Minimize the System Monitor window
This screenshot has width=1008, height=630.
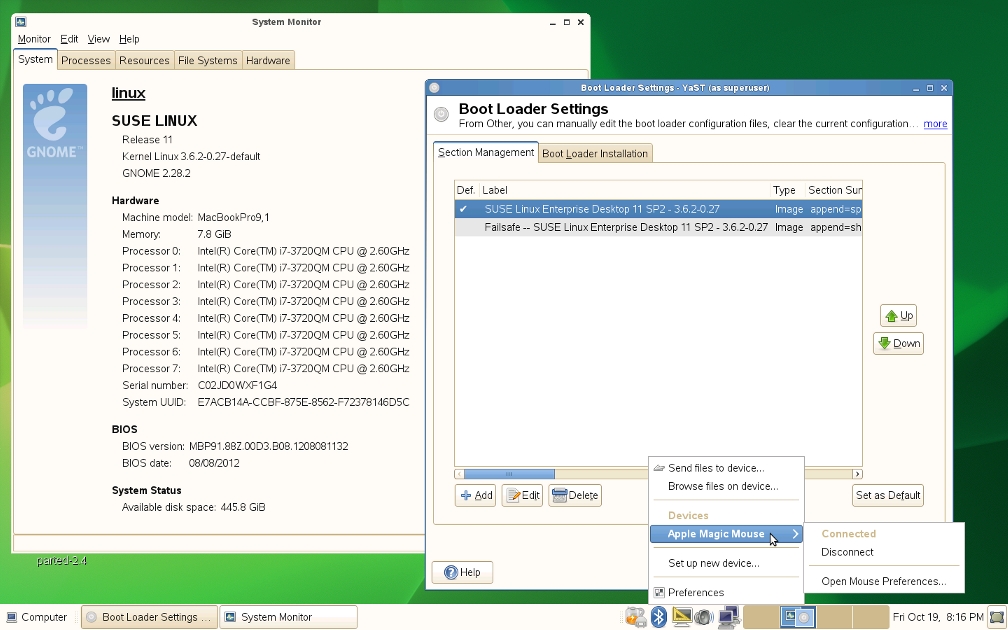(553, 22)
